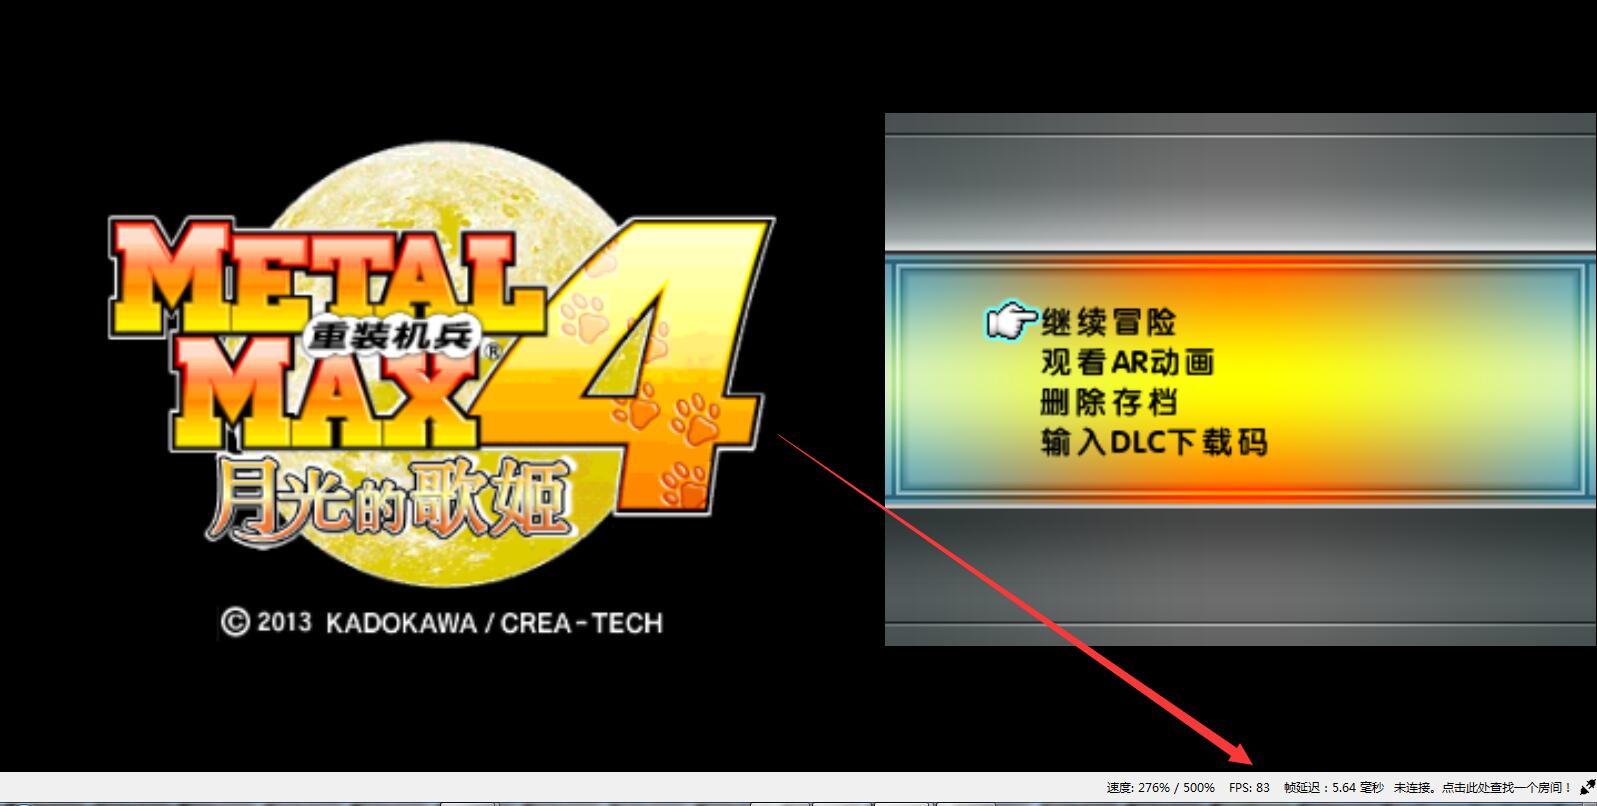Click the Metal Max 4 title logo

440,365
